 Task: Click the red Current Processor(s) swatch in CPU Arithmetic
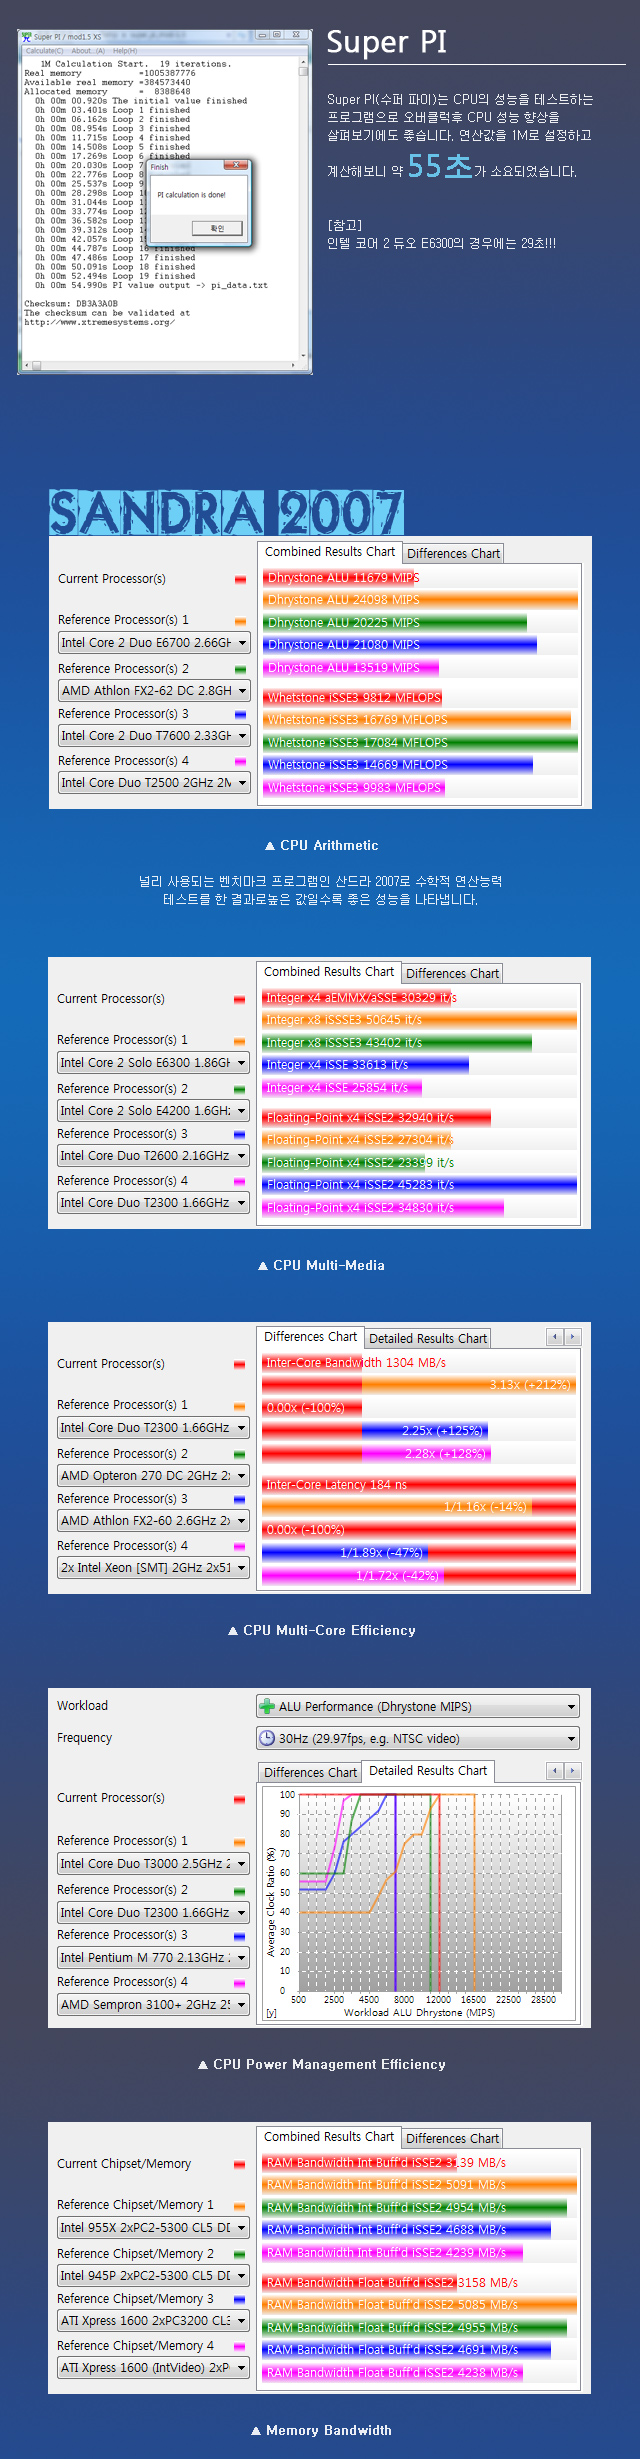tap(240, 580)
